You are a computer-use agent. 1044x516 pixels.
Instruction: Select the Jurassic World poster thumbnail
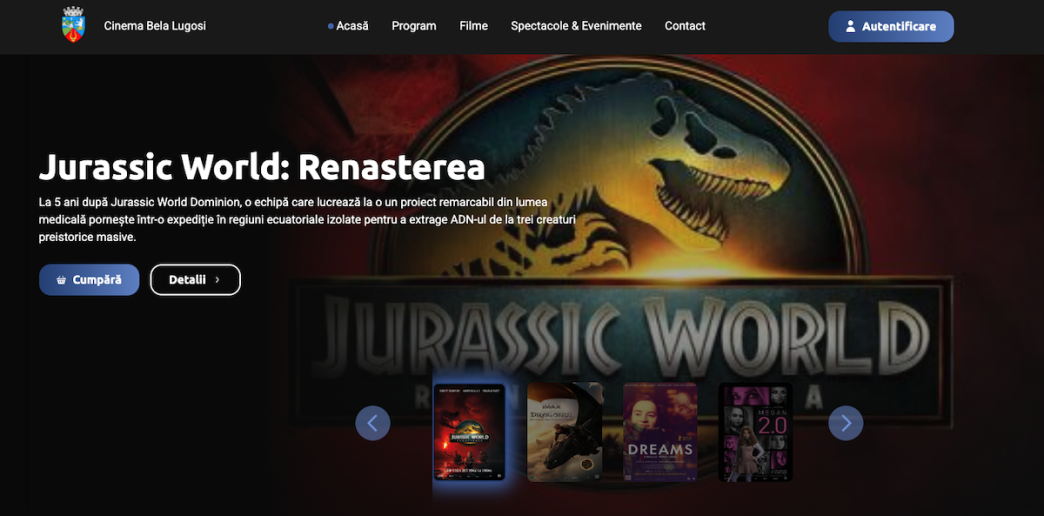[469, 432]
